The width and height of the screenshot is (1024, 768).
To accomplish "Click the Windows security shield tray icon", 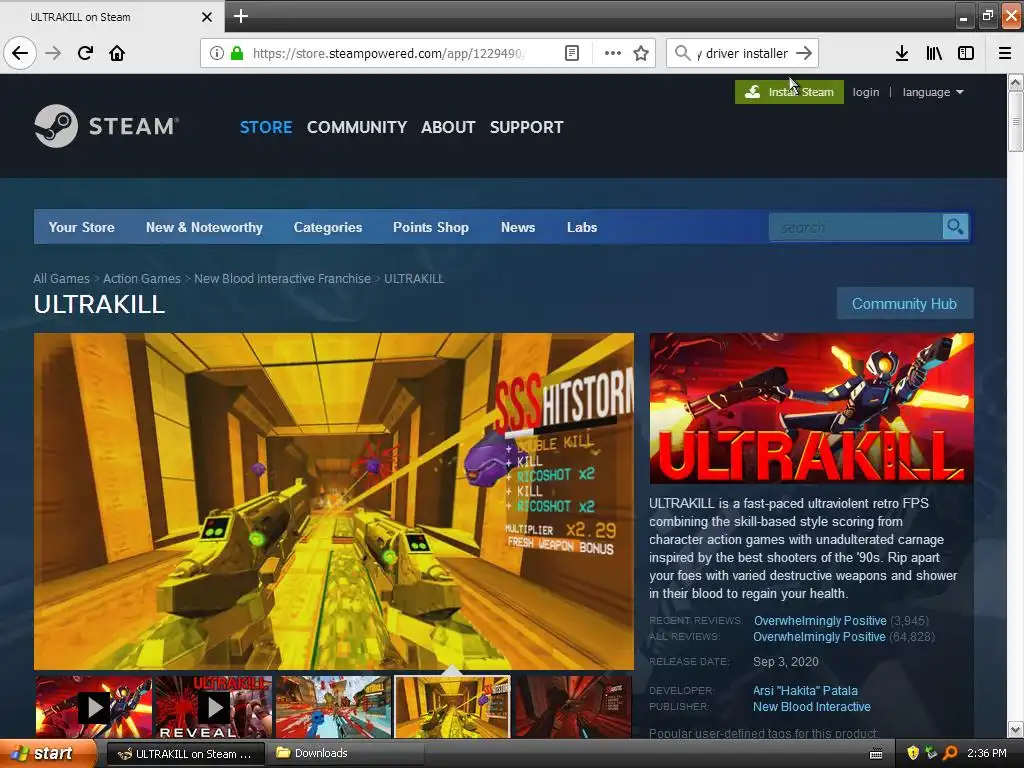I will click(x=913, y=753).
